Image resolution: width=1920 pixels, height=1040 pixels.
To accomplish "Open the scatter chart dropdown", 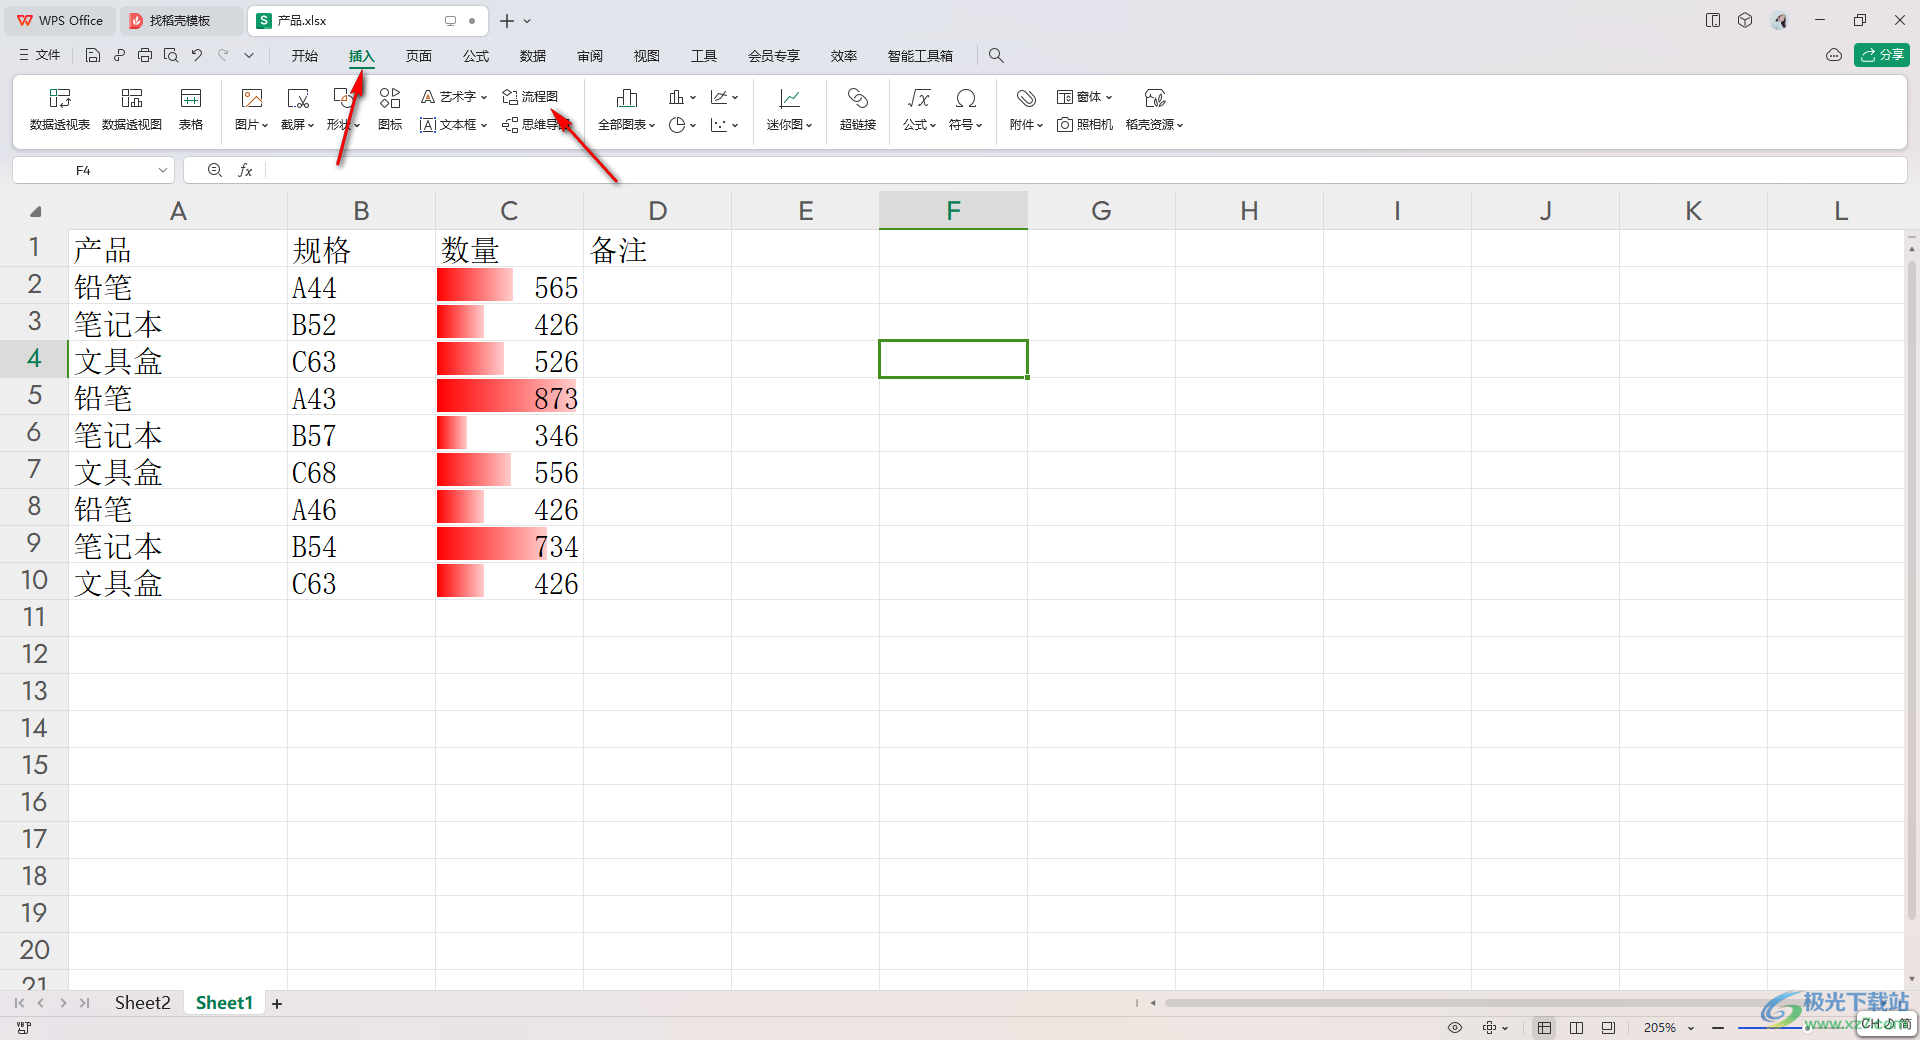I will (x=724, y=125).
